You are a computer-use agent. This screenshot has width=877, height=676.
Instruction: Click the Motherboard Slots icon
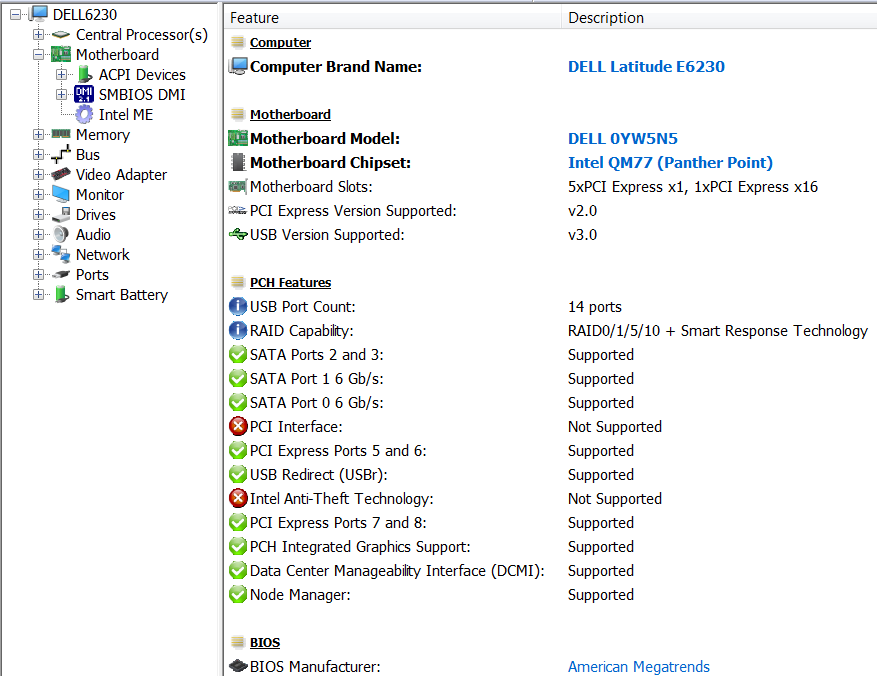(238, 186)
